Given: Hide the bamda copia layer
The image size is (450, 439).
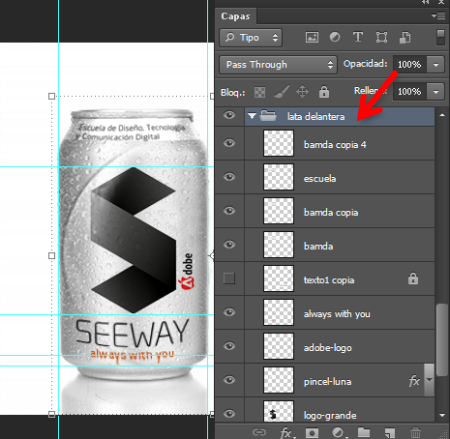Looking at the screenshot, I should tap(229, 211).
